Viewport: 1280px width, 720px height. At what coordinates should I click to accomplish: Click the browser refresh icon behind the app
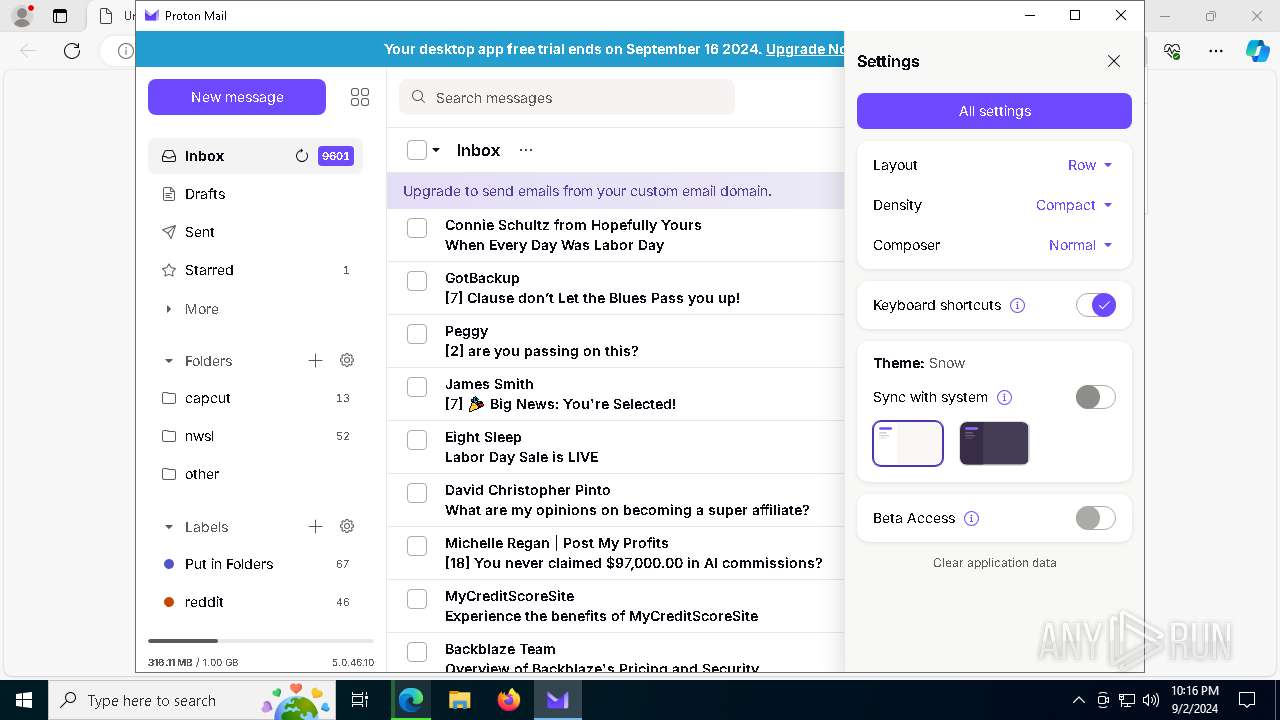coord(72,51)
